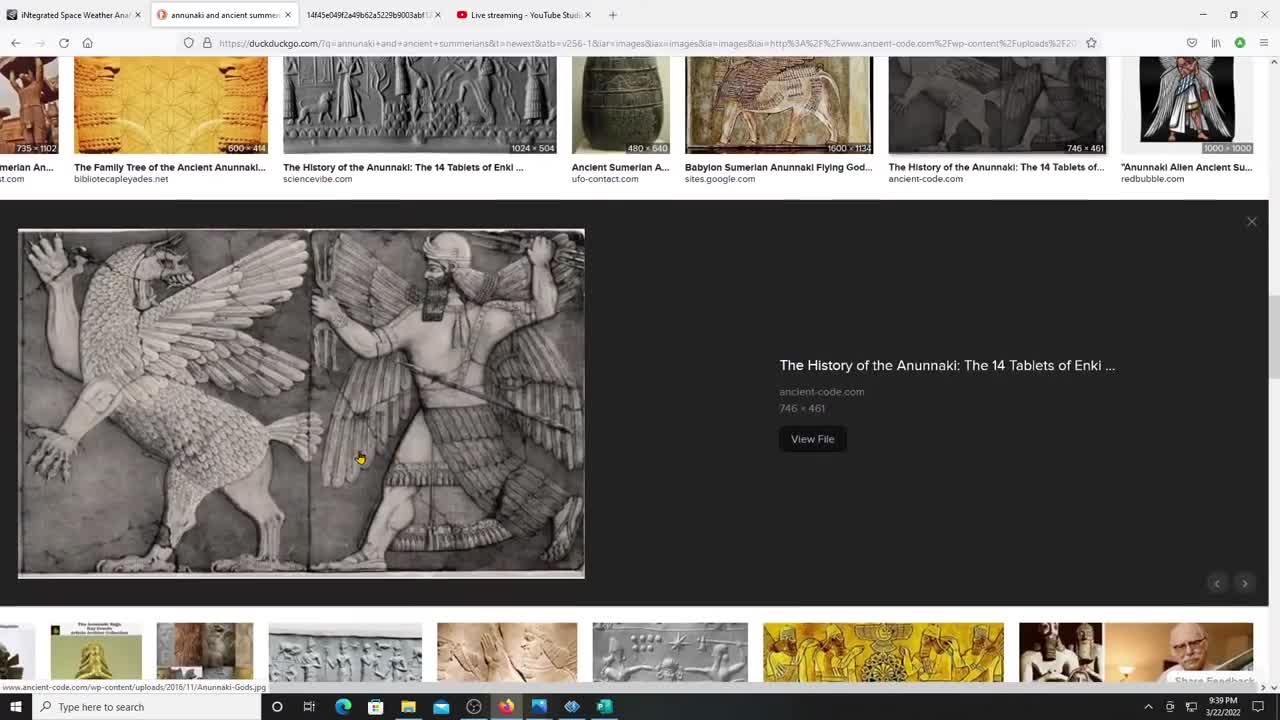
Task: Select the yellow Anunnaki gods painting thumbnail
Action: coord(883,652)
